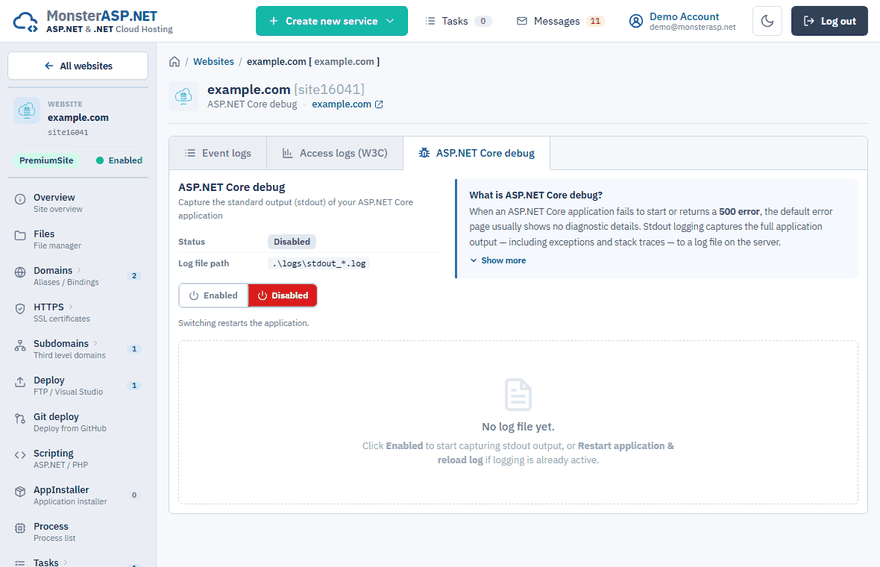Click the green Enabled site status
Screen dimensions: 880x567
(119, 161)
